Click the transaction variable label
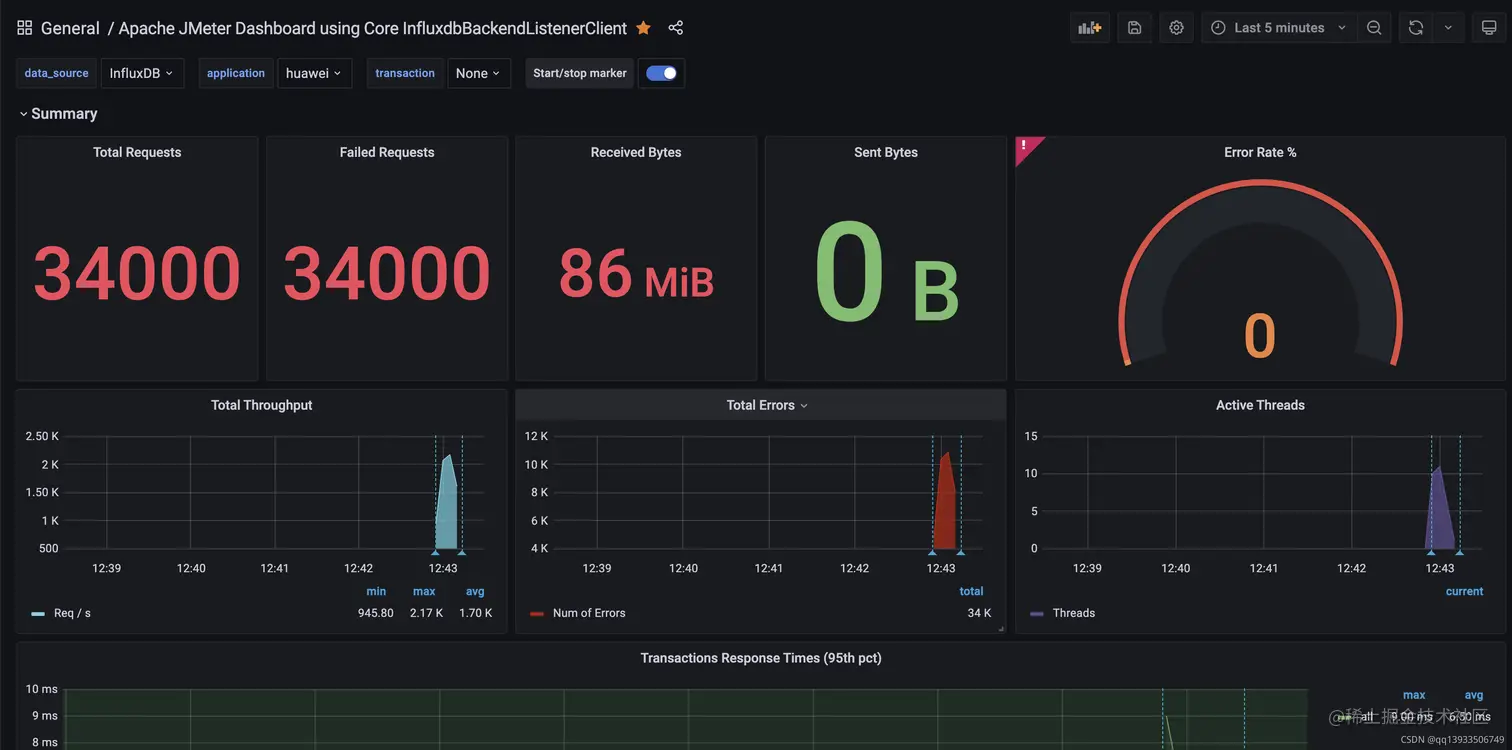Image resolution: width=1512 pixels, height=750 pixels. (x=405, y=73)
